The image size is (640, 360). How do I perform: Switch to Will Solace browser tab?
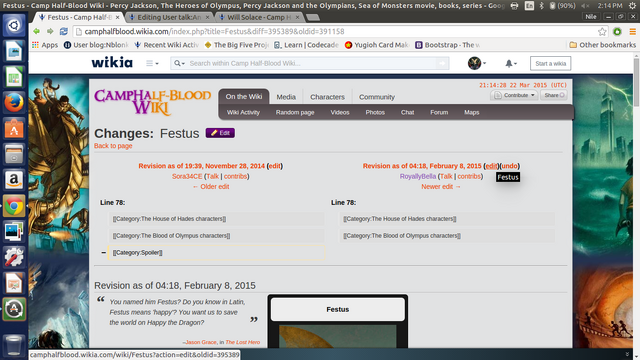(x=259, y=17)
